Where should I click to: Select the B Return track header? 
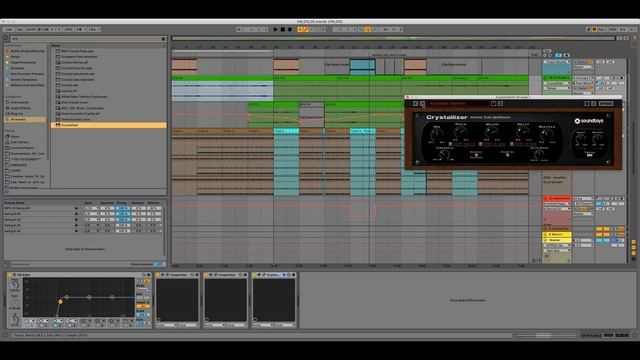coord(557,235)
